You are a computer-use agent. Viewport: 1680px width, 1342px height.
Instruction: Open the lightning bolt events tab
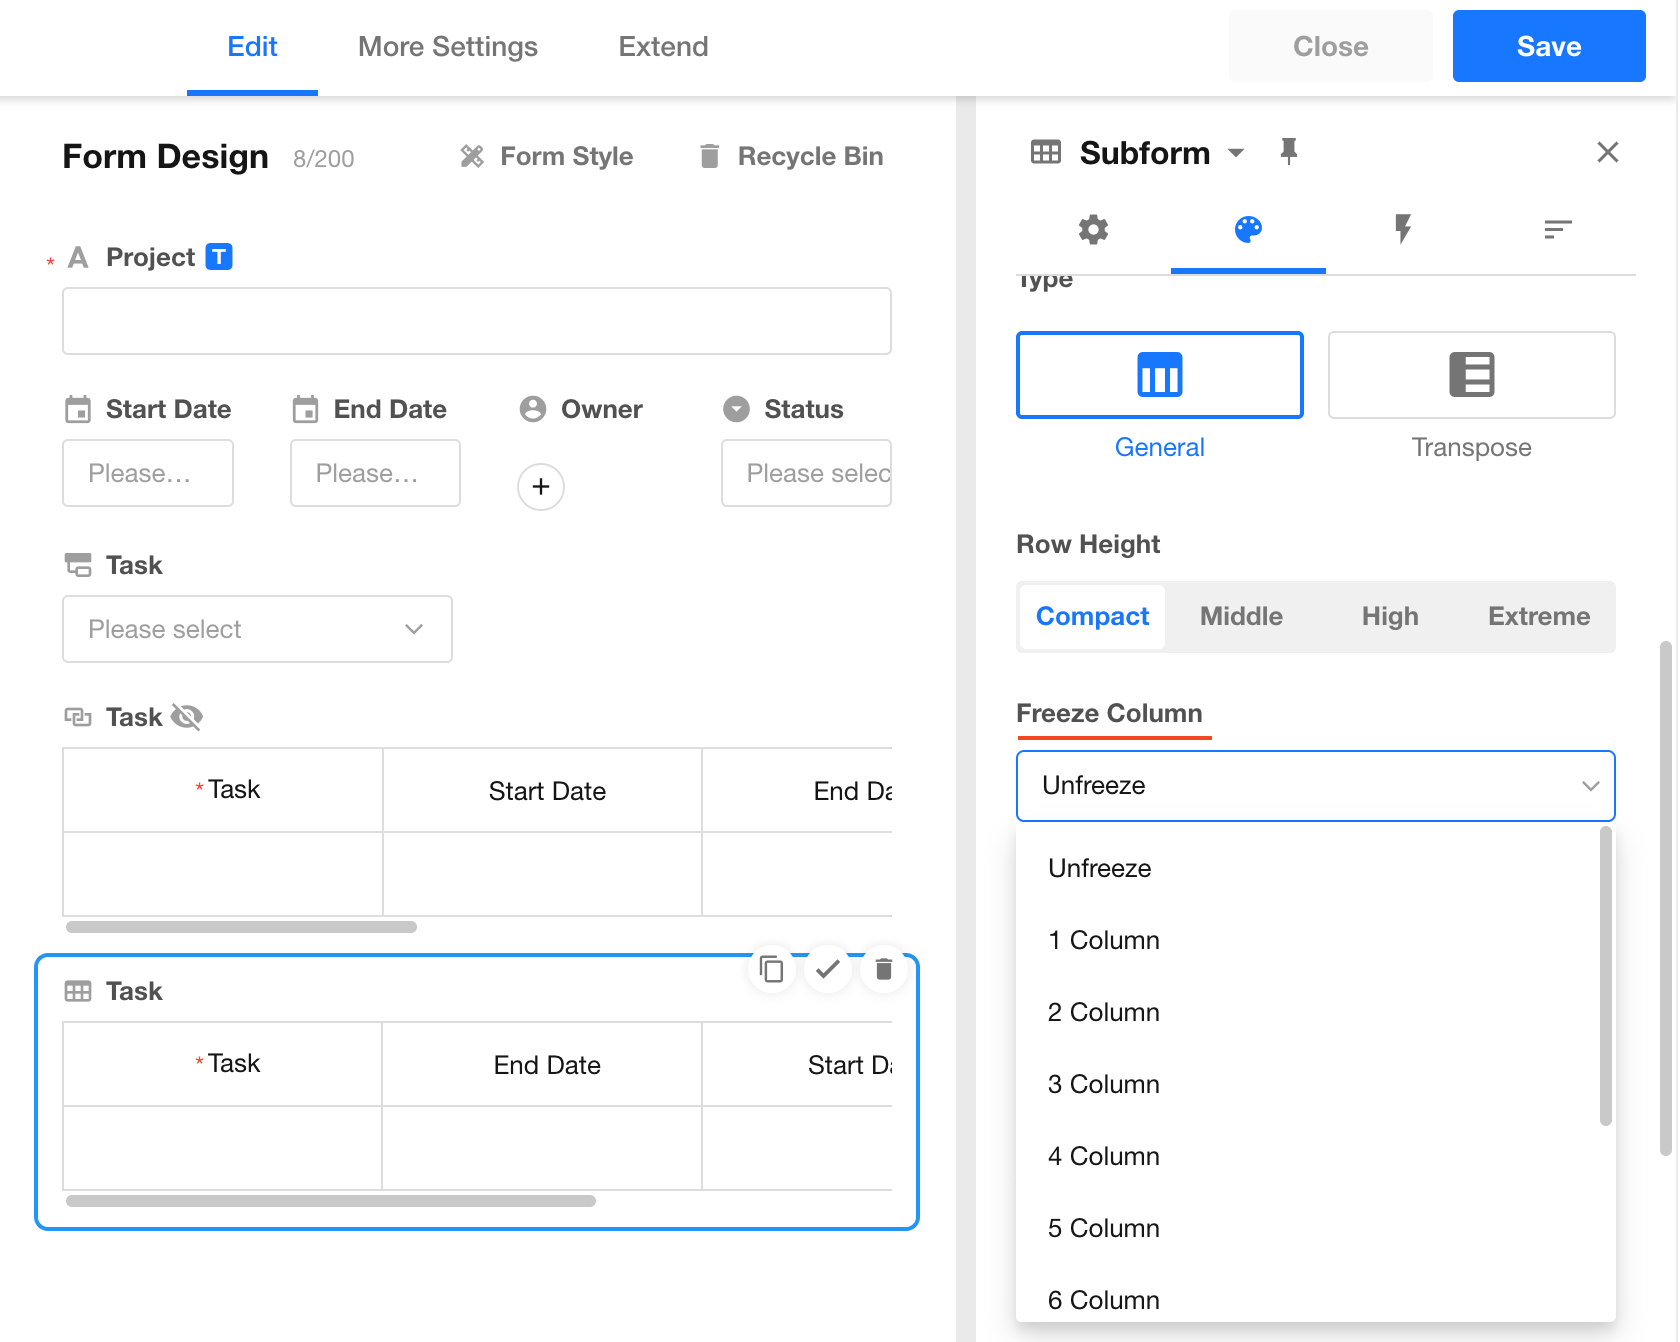[1402, 230]
